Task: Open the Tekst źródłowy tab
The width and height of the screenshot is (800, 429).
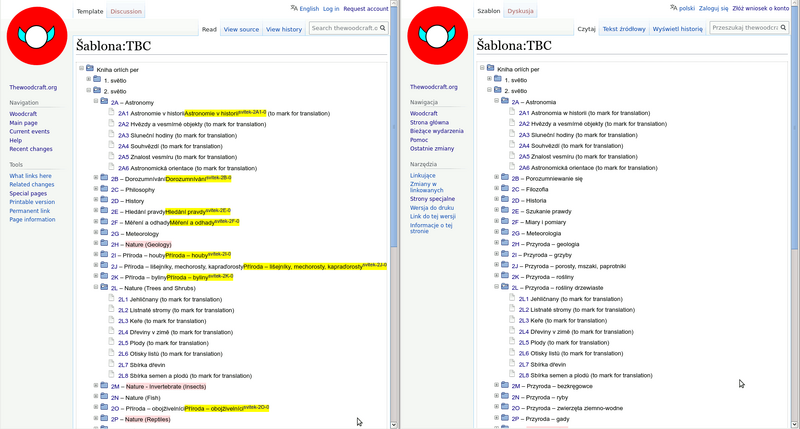Action: point(624,29)
